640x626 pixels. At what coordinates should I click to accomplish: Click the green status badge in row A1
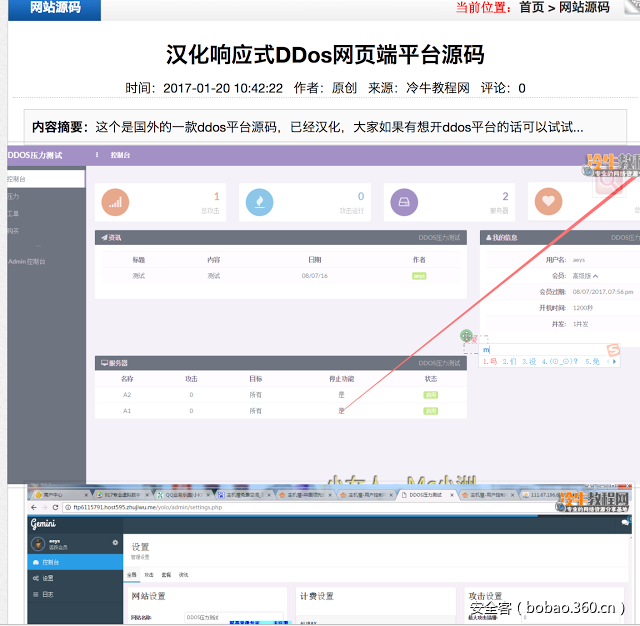coord(431,411)
